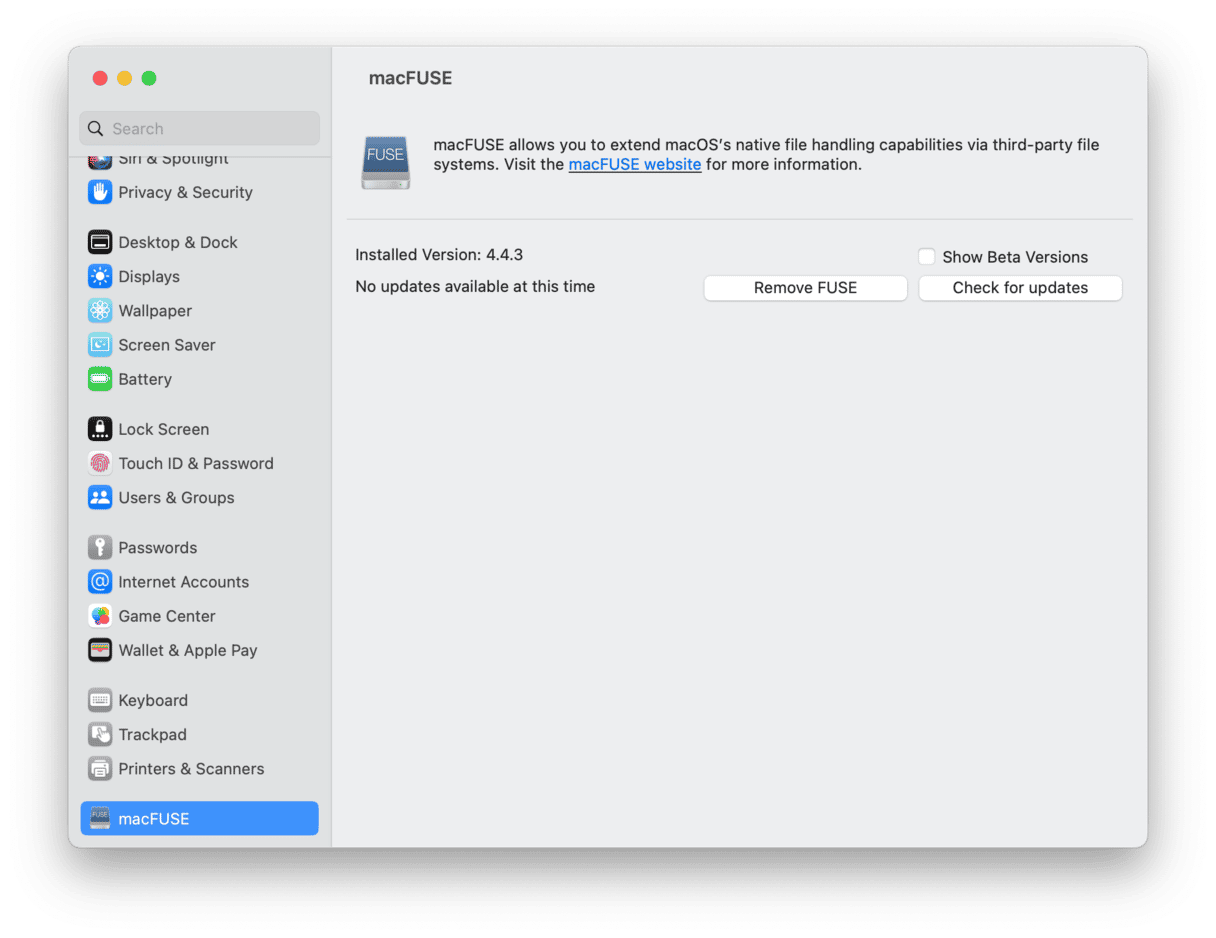Enable Show Beta Versions checkbox

927,257
